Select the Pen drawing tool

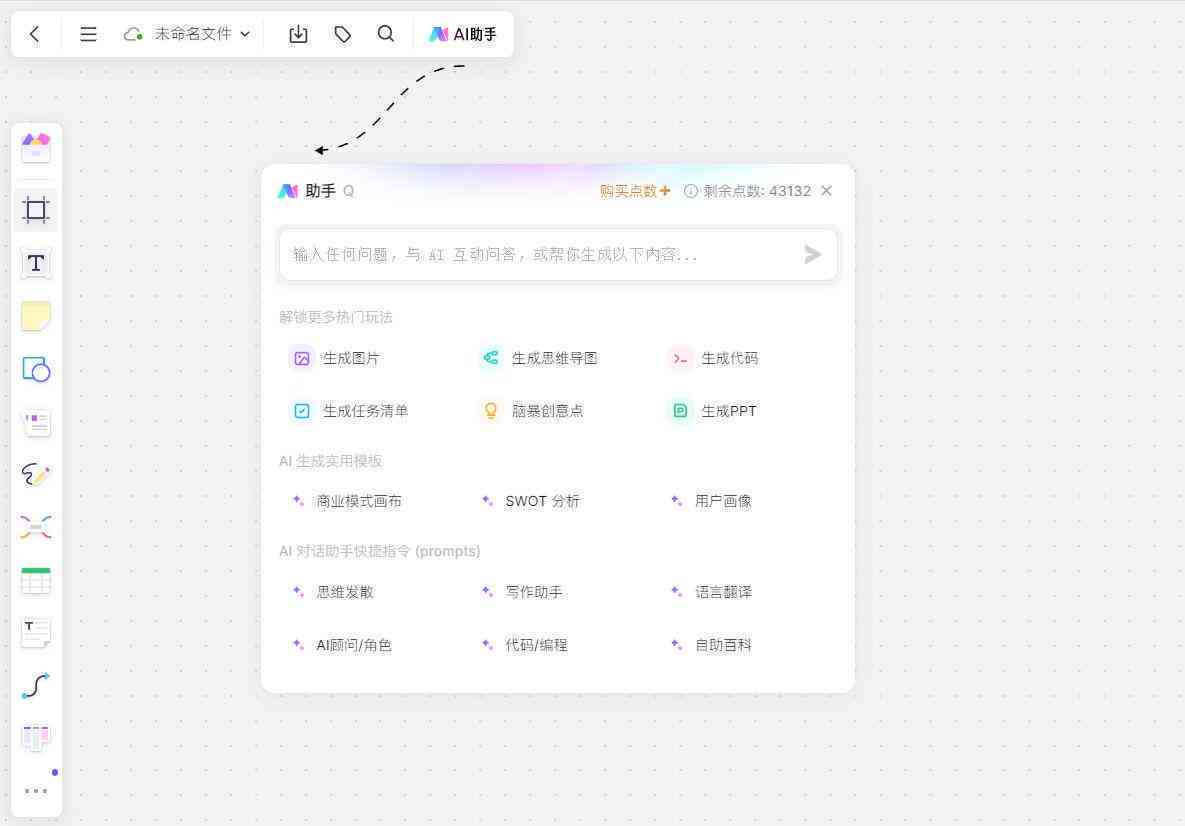[36, 475]
